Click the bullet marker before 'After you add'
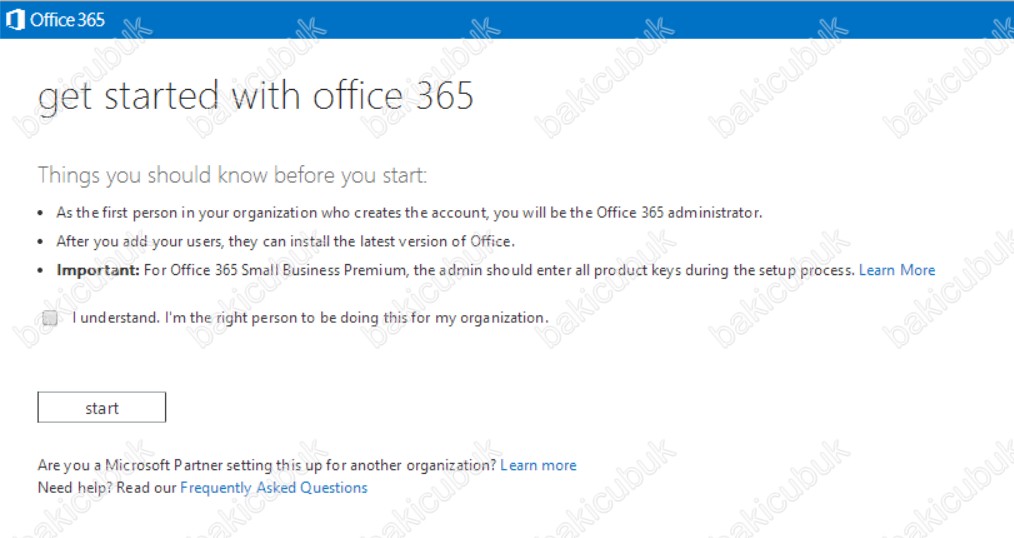Screen dimensions: 1014x538 [41, 242]
